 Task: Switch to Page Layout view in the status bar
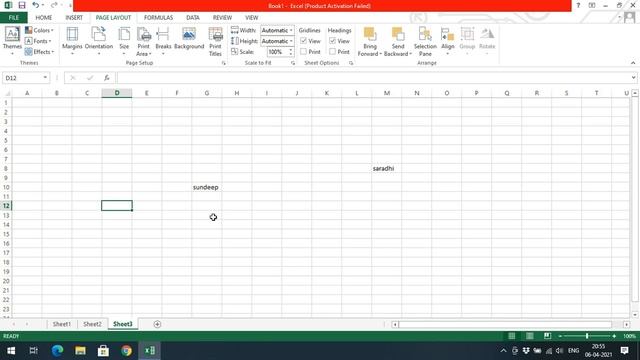point(529,336)
